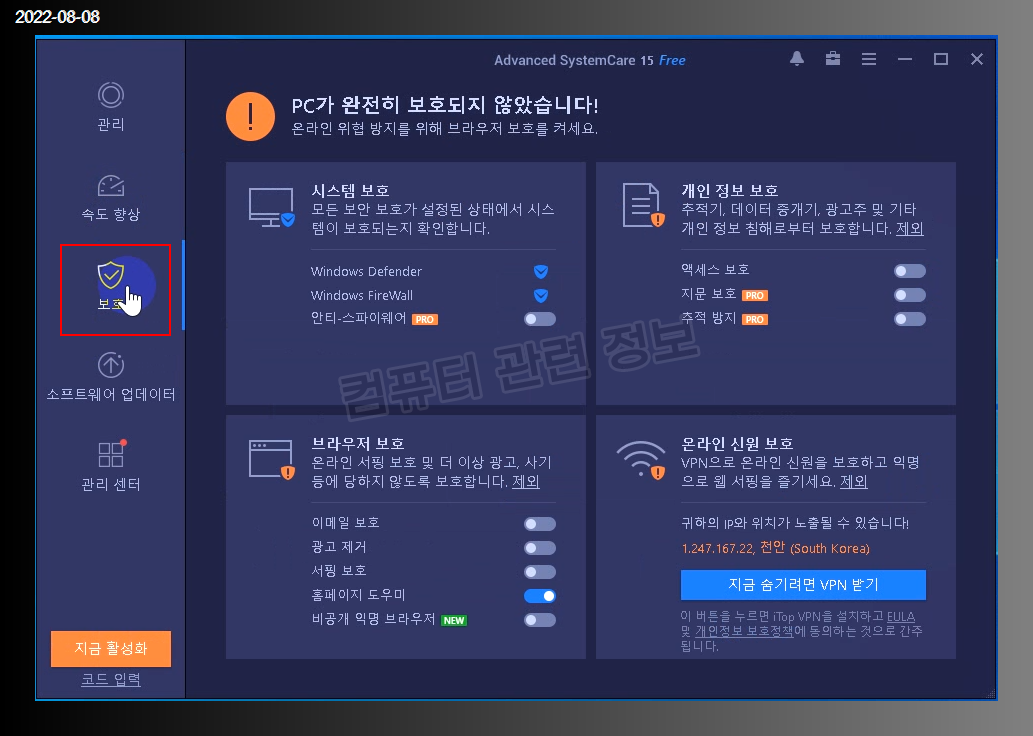
Task: Click the 코드 입력 link
Action: 111,679
